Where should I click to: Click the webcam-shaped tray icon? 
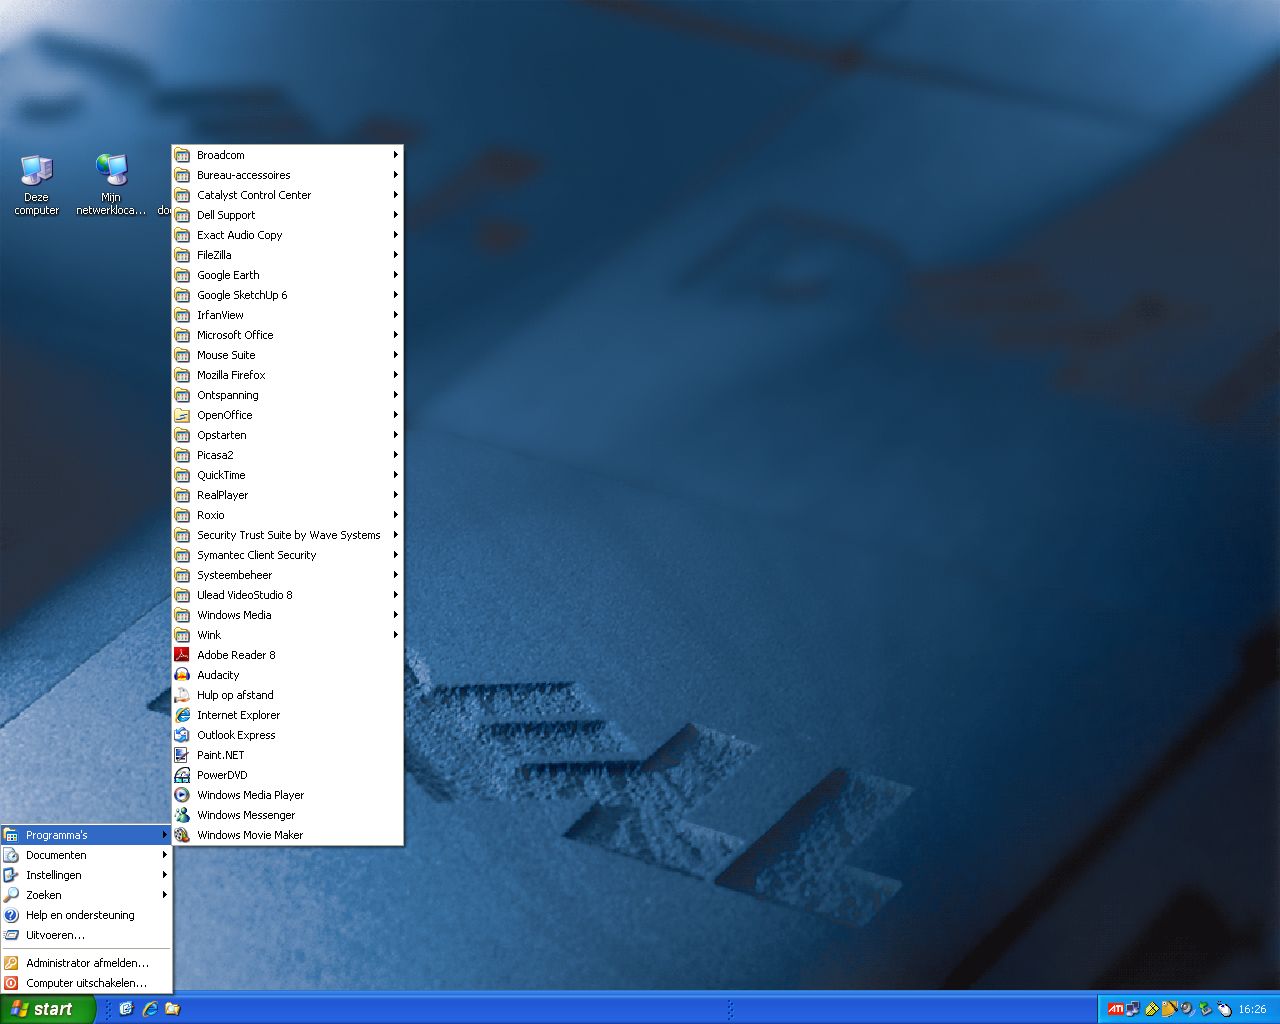coord(1187,1009)
